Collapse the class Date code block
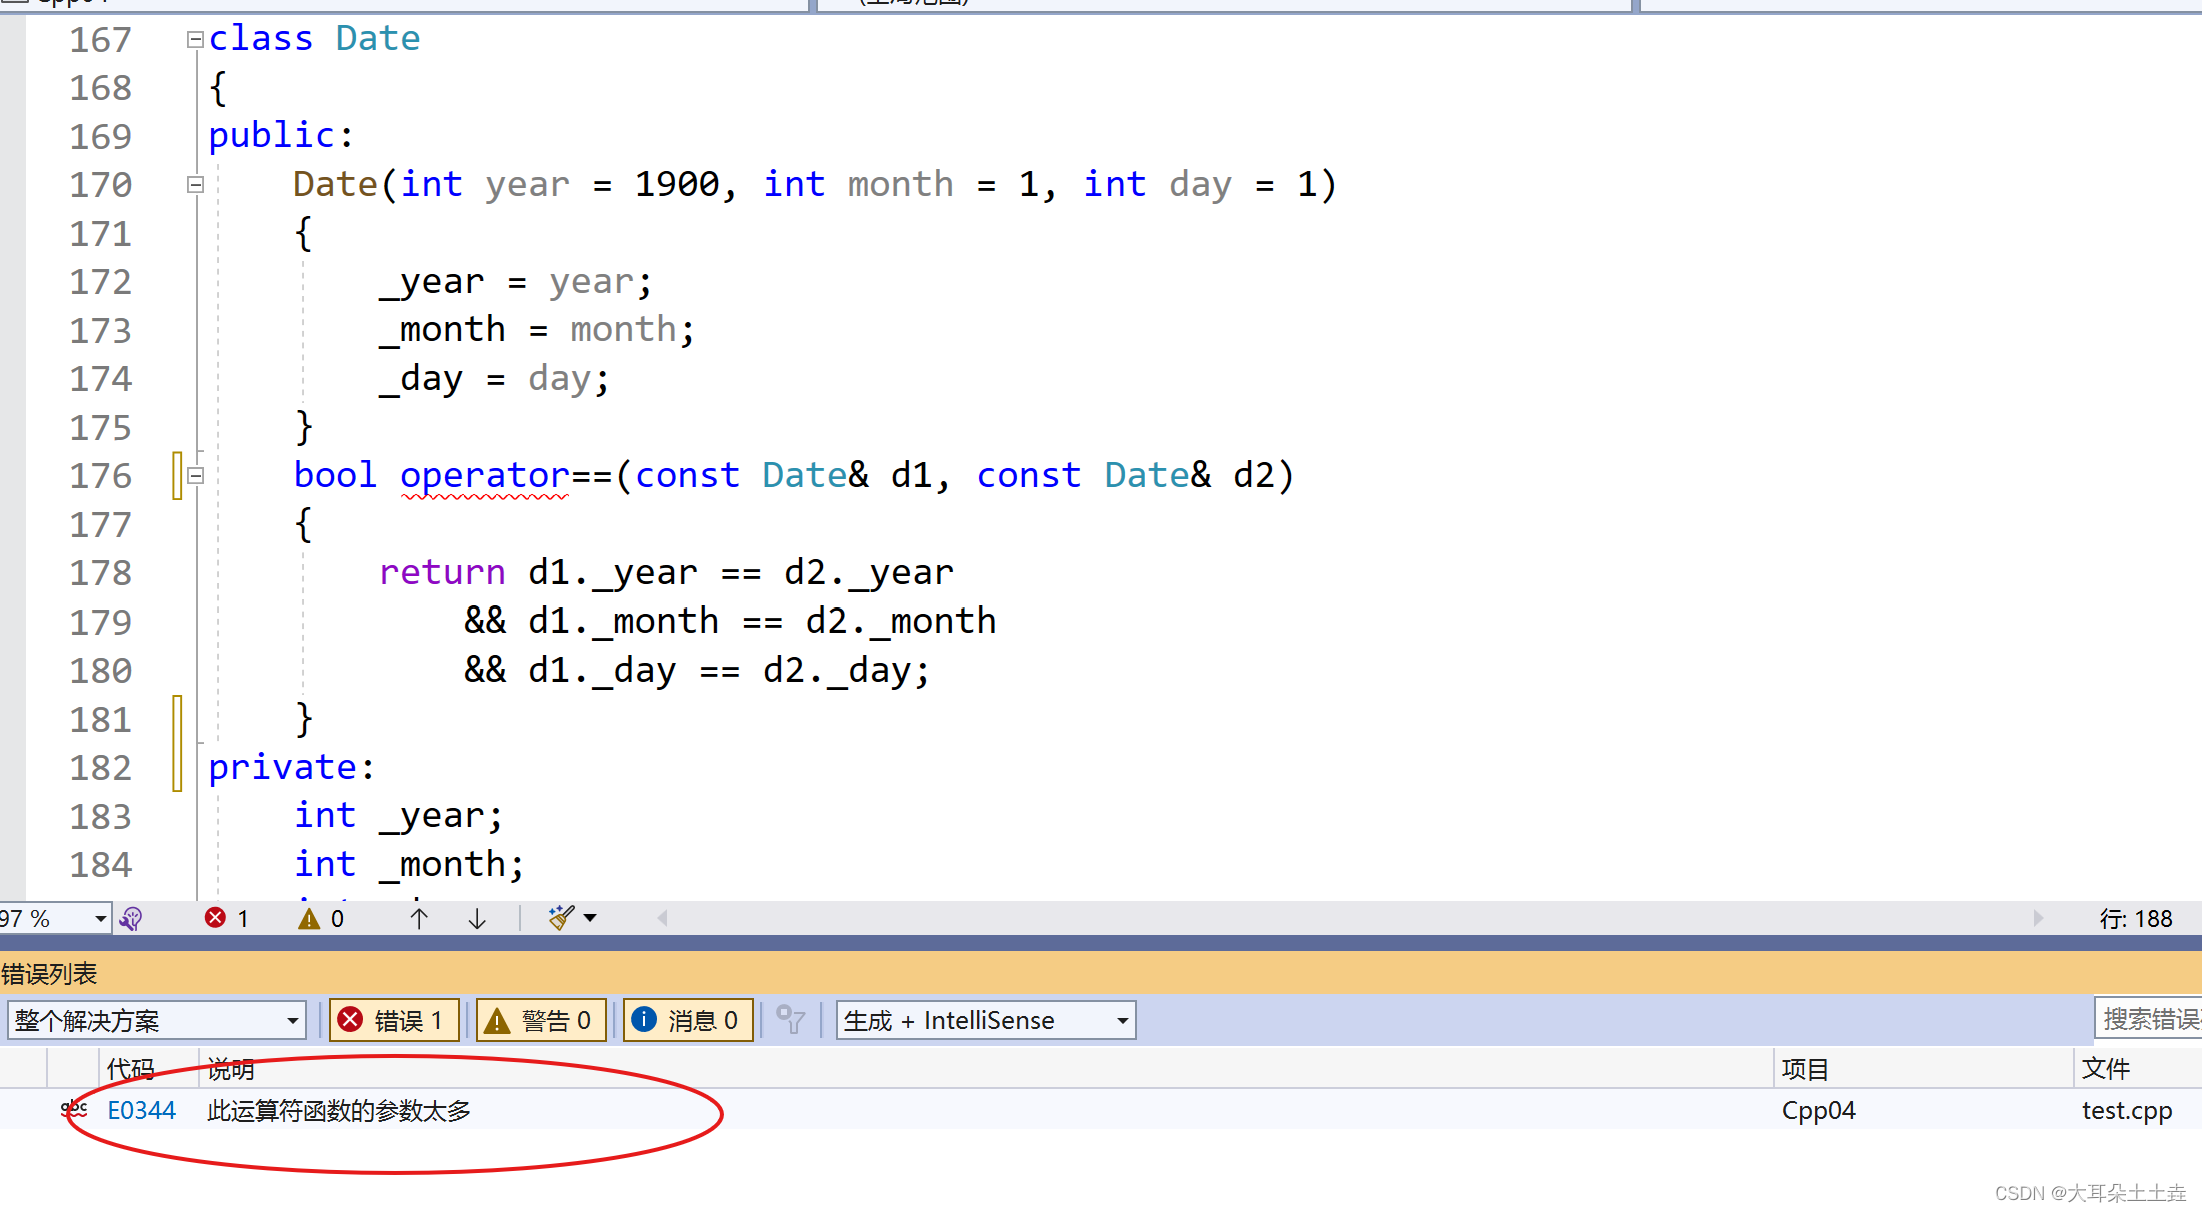Image resolution: width=2202 pixels, height=1212 pixels. 196,40
